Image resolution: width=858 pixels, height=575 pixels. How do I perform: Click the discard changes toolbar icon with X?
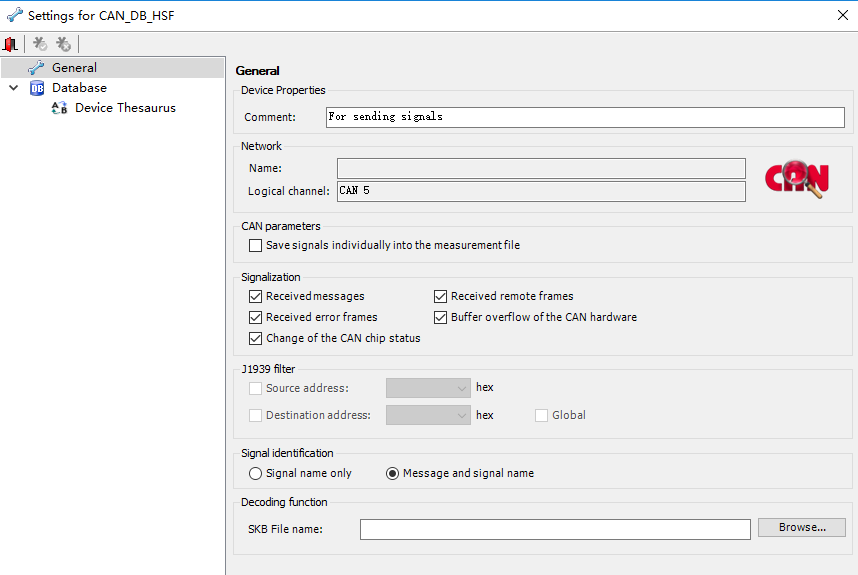(x=63, y=44)
